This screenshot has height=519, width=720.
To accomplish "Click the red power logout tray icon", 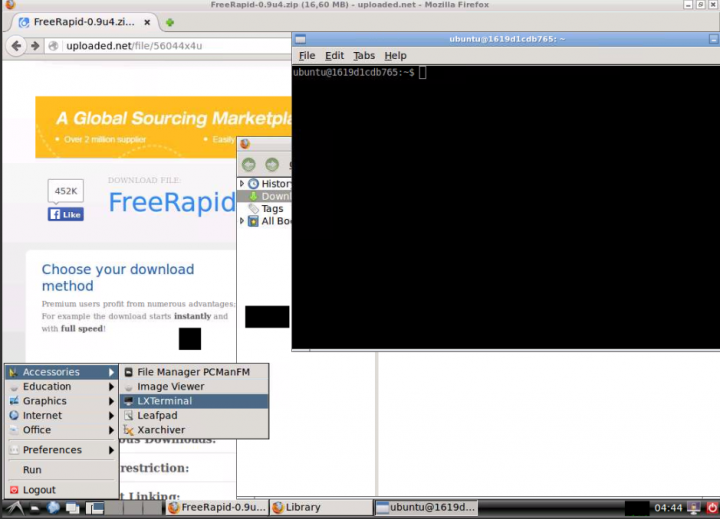I will (x=712, y=508).
